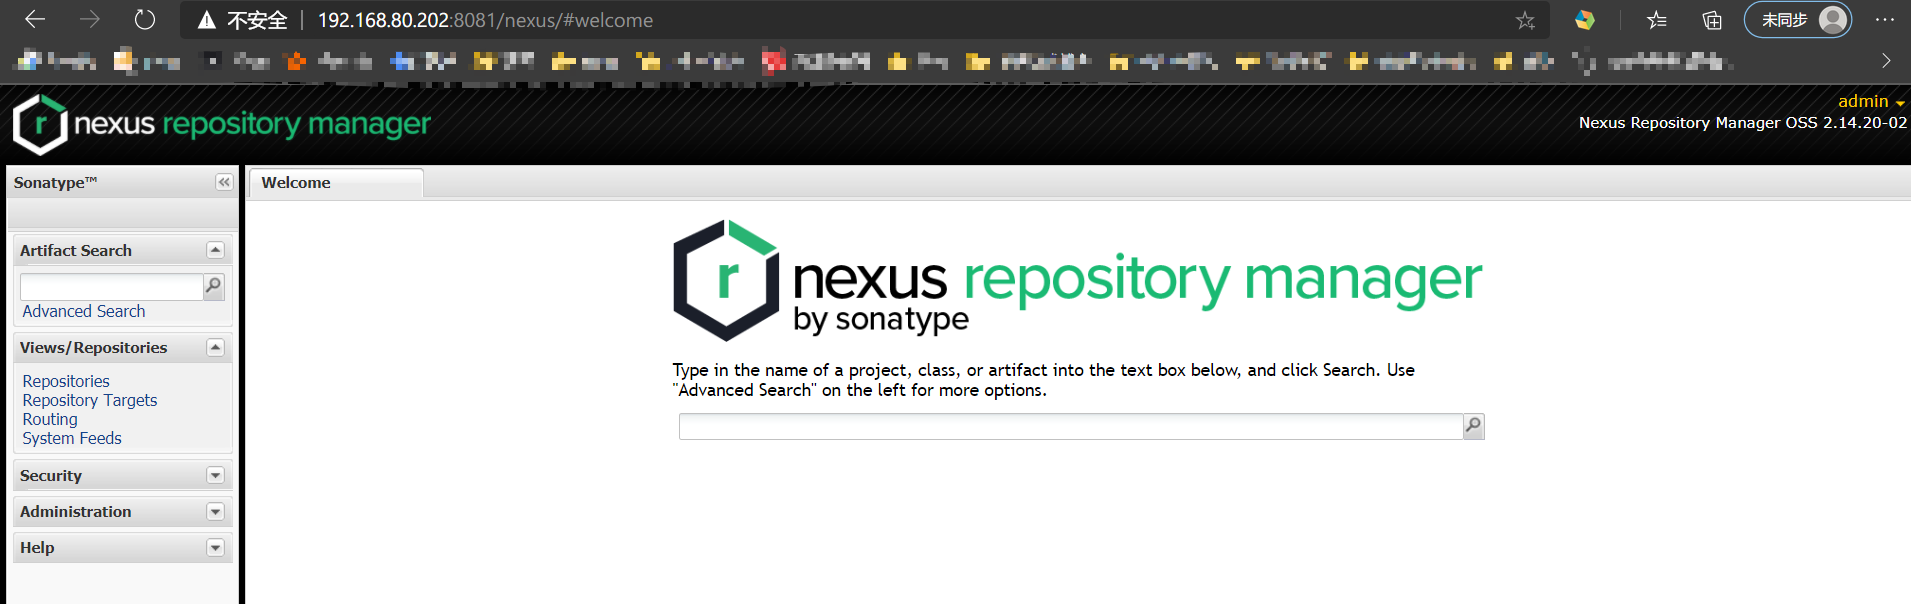The height and width of the screenshot is (604, 1911).
Task: Open the Repository Targets link
Action: (90, 401)
